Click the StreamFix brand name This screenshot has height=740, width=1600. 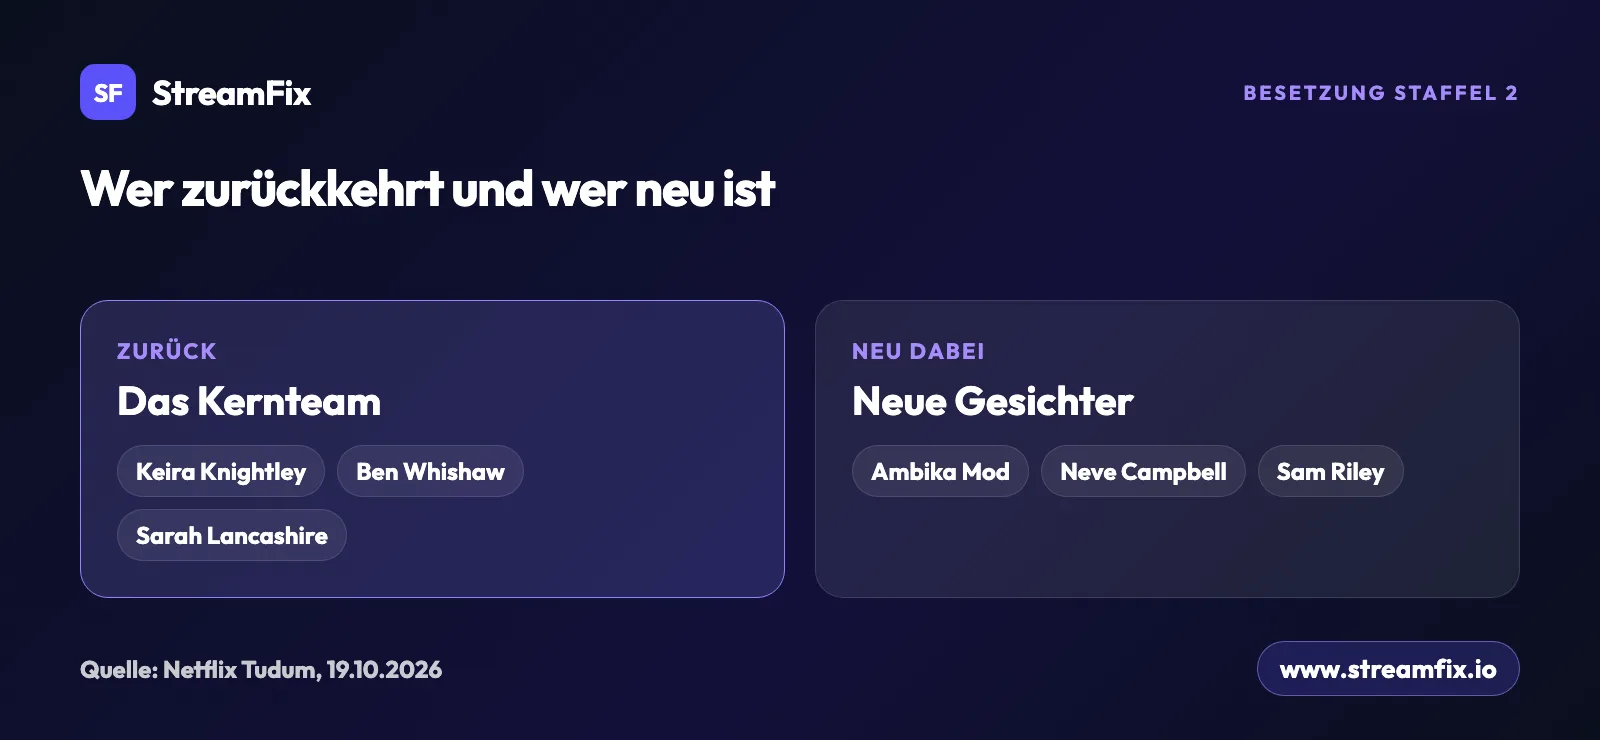(231, 93)
